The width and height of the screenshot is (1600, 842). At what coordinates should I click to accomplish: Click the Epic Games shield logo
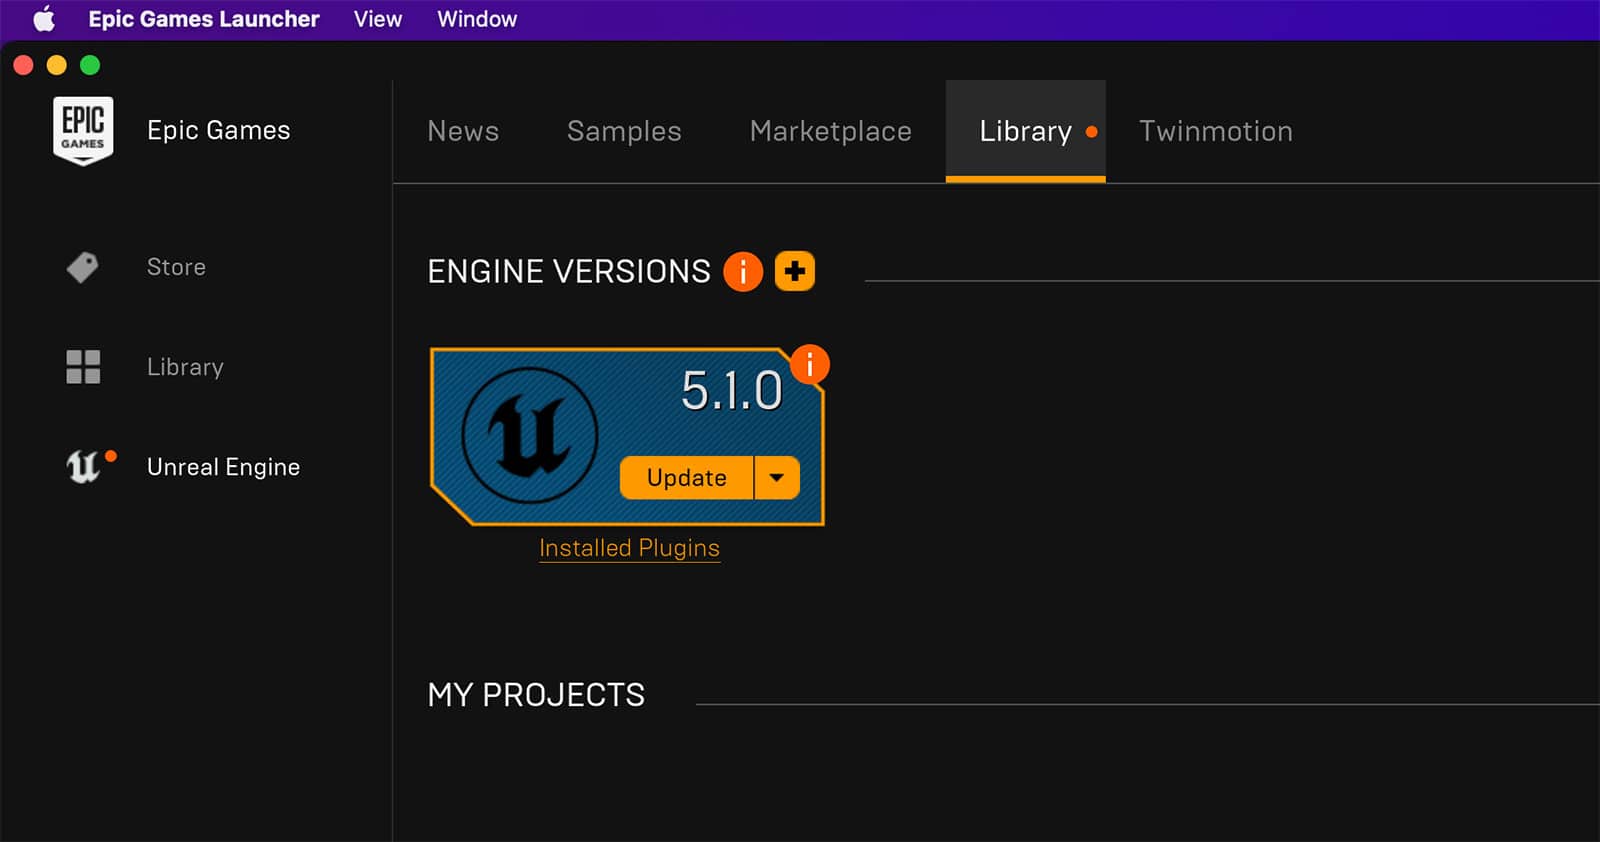(83, 130)
